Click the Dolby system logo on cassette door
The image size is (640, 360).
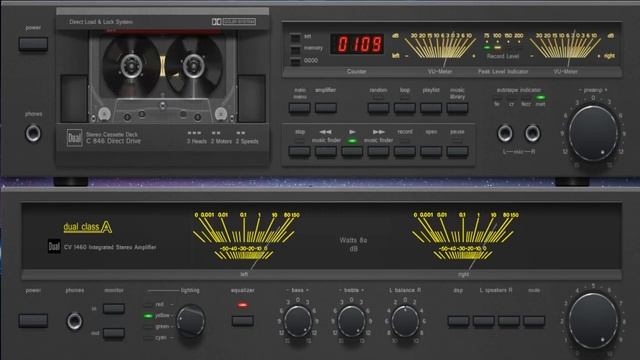[x=233, y=22]
